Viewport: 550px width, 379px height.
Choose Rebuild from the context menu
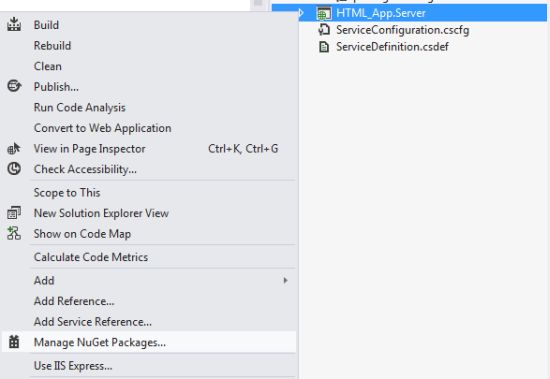tap(149, 46)
